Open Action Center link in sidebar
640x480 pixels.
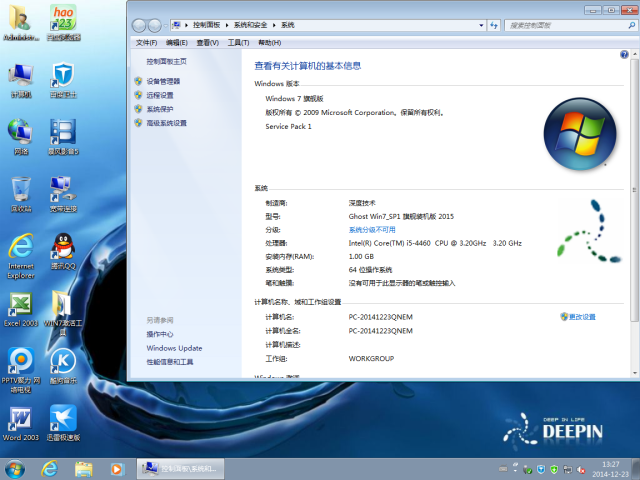[160, 334]
